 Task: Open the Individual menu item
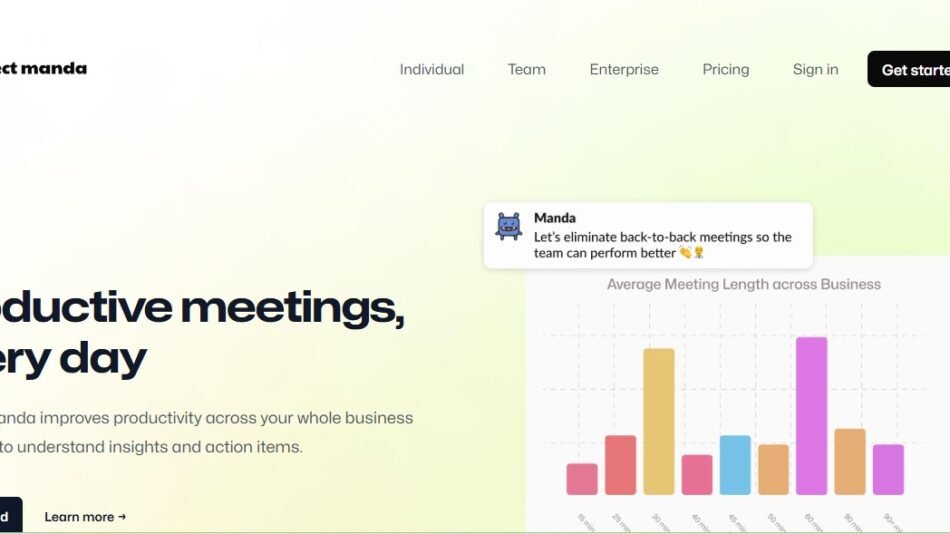click(431, 69)
